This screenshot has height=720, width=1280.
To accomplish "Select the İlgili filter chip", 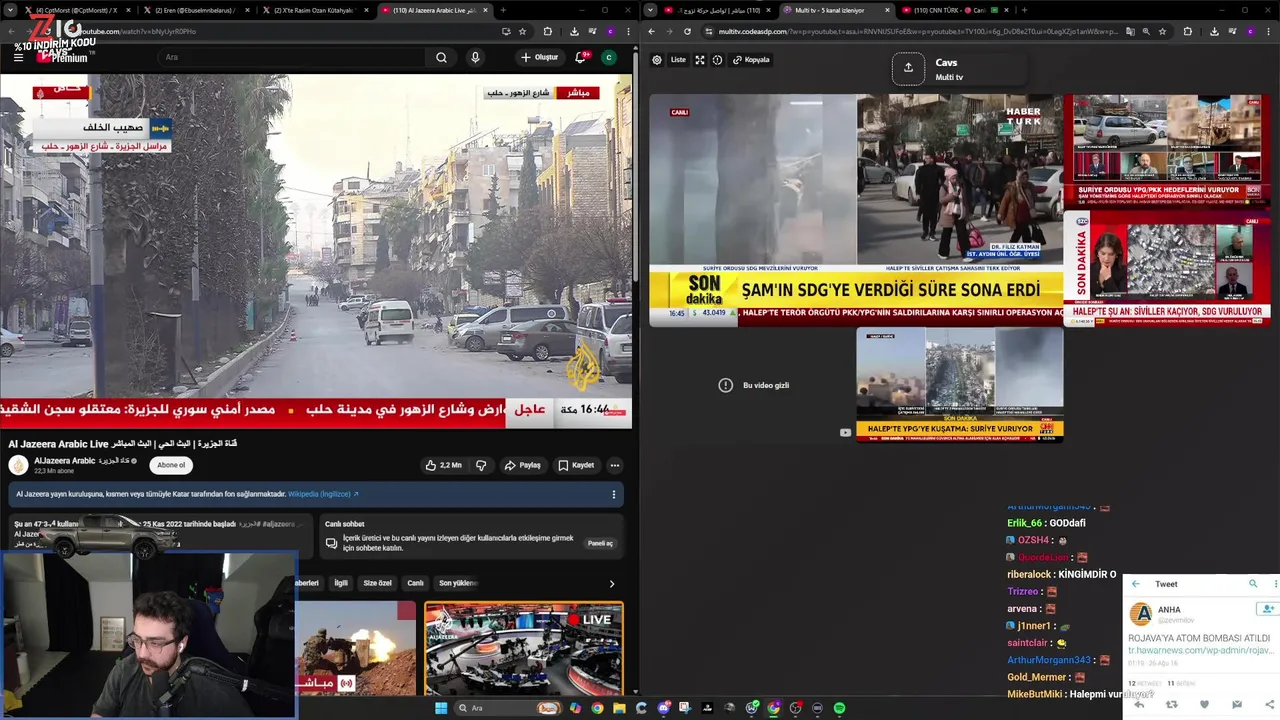I will [x=341, y=583].
